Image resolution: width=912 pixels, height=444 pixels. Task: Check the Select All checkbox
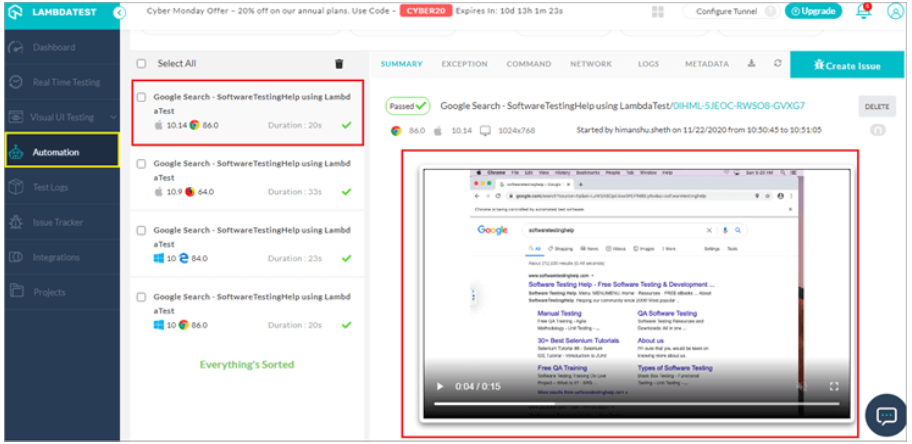[141, 64]
